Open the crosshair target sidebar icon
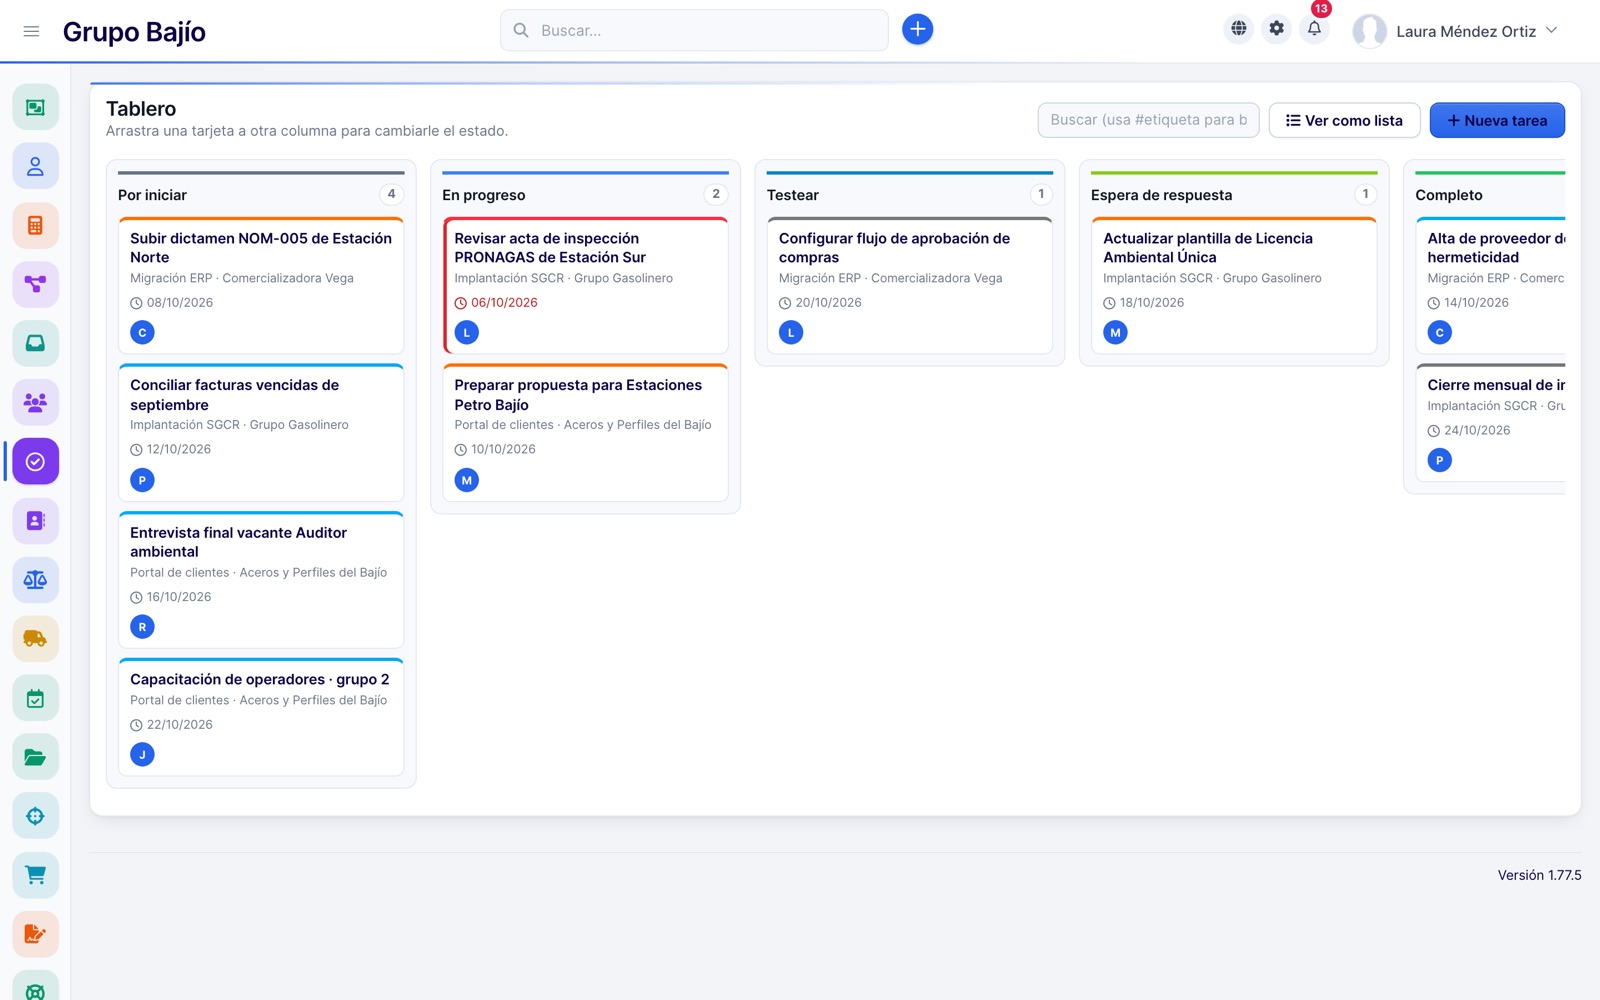The height and width of the screenshot is (1000, 1600). [35, 816]
